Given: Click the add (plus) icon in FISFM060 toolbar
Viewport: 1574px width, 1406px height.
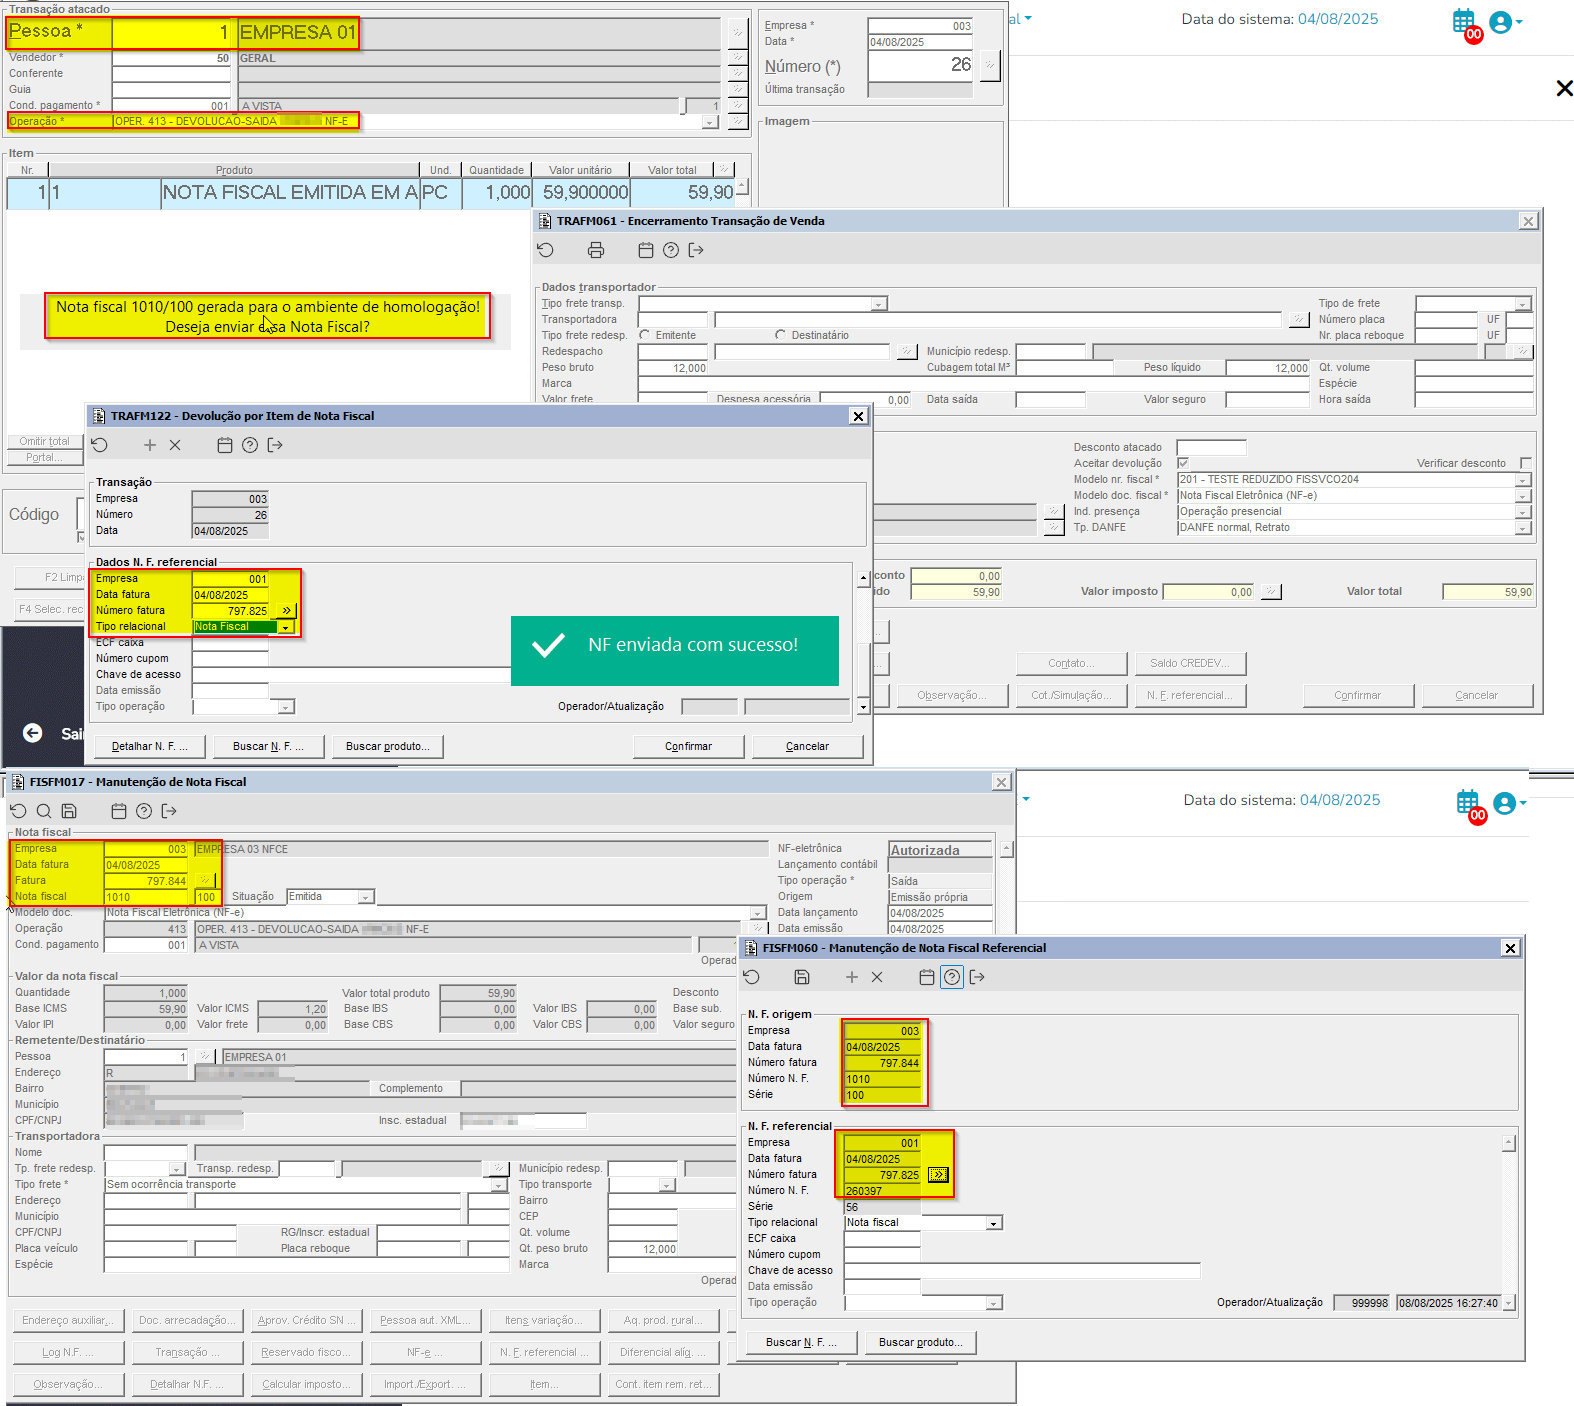Looking at the screenshot, I should tap(852, 977).
